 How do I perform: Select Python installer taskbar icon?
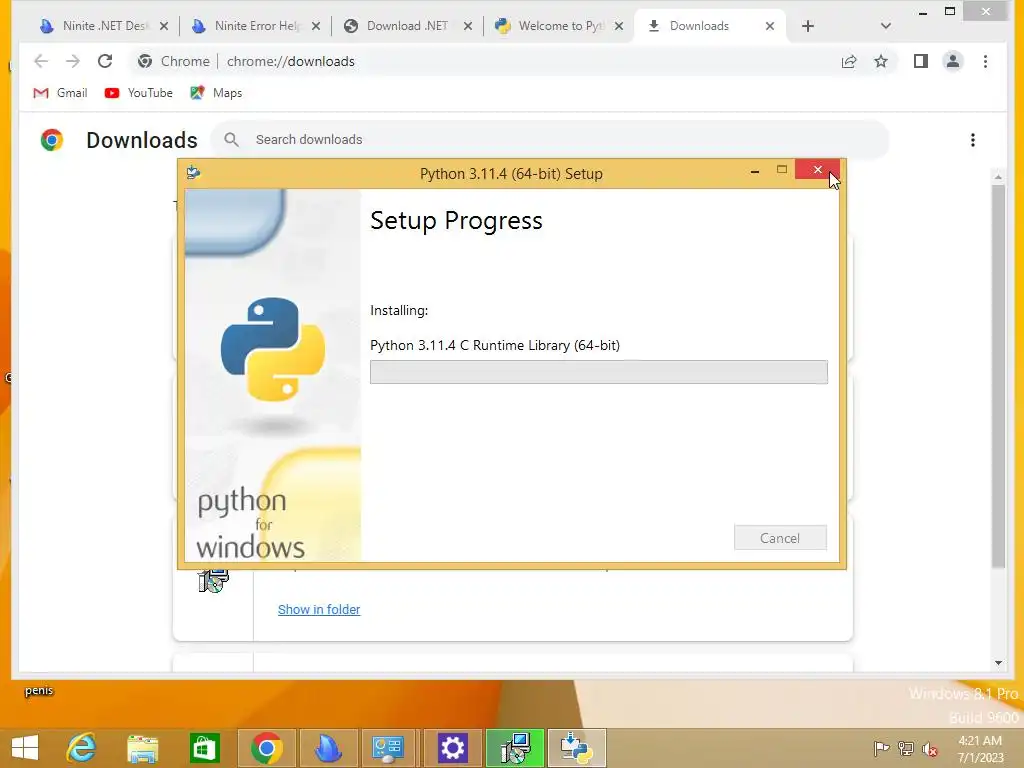pyautogui.click(x=577, y=748)
